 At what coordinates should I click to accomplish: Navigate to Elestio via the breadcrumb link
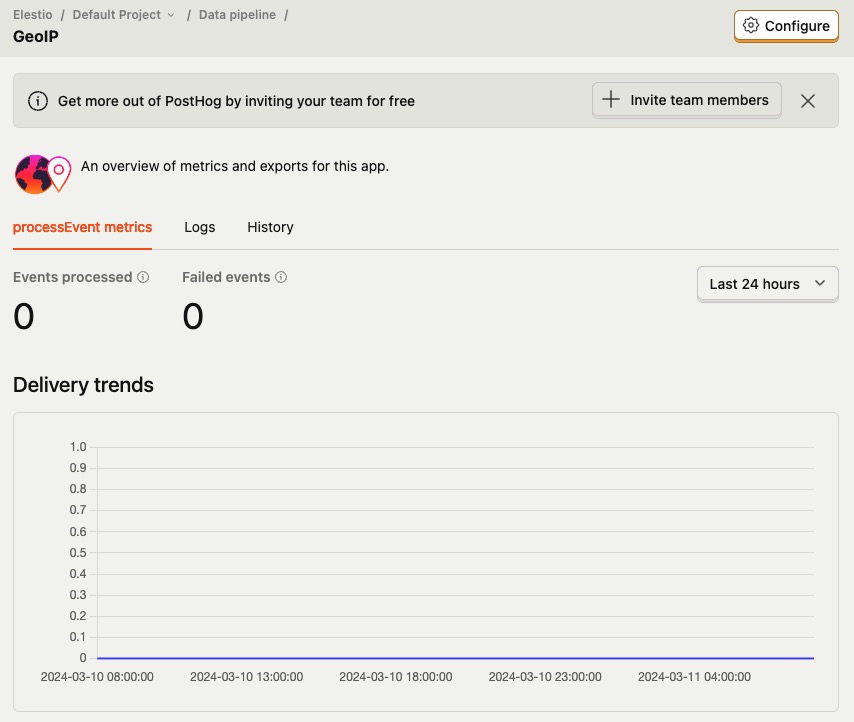point(33,14)
